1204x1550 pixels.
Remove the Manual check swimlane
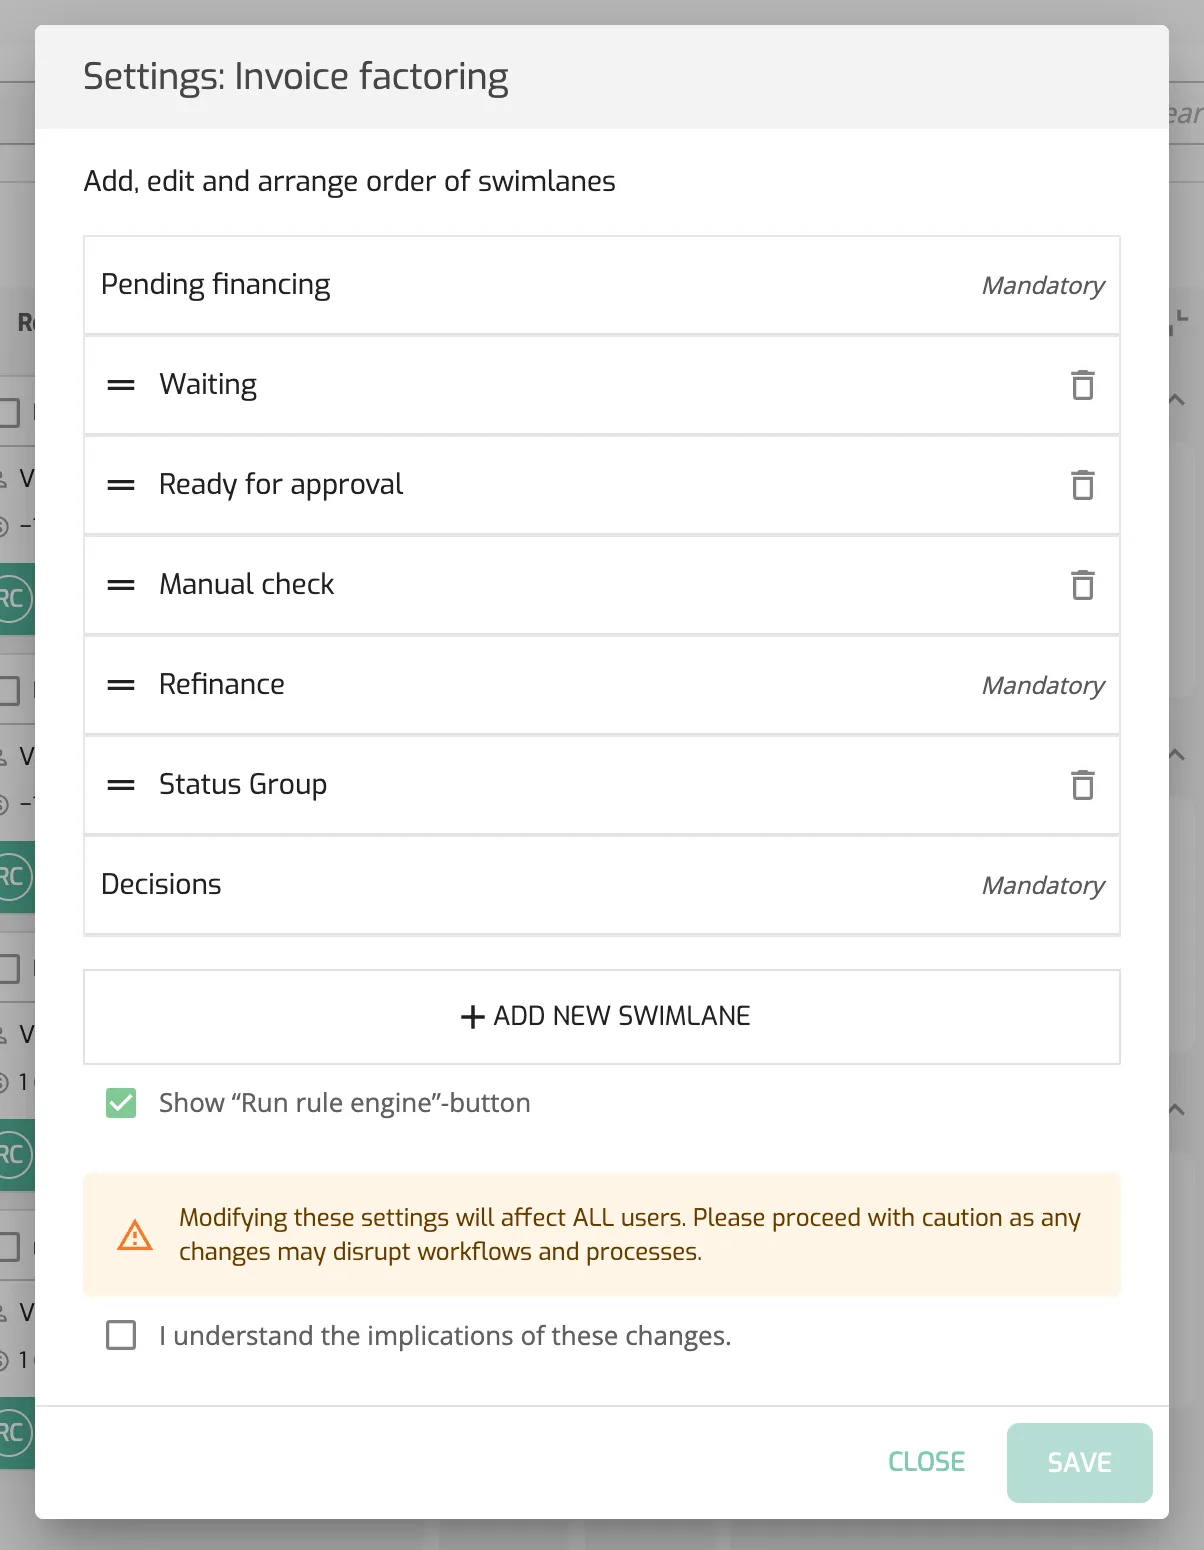pyautogui.click(x=1082, y=585)
